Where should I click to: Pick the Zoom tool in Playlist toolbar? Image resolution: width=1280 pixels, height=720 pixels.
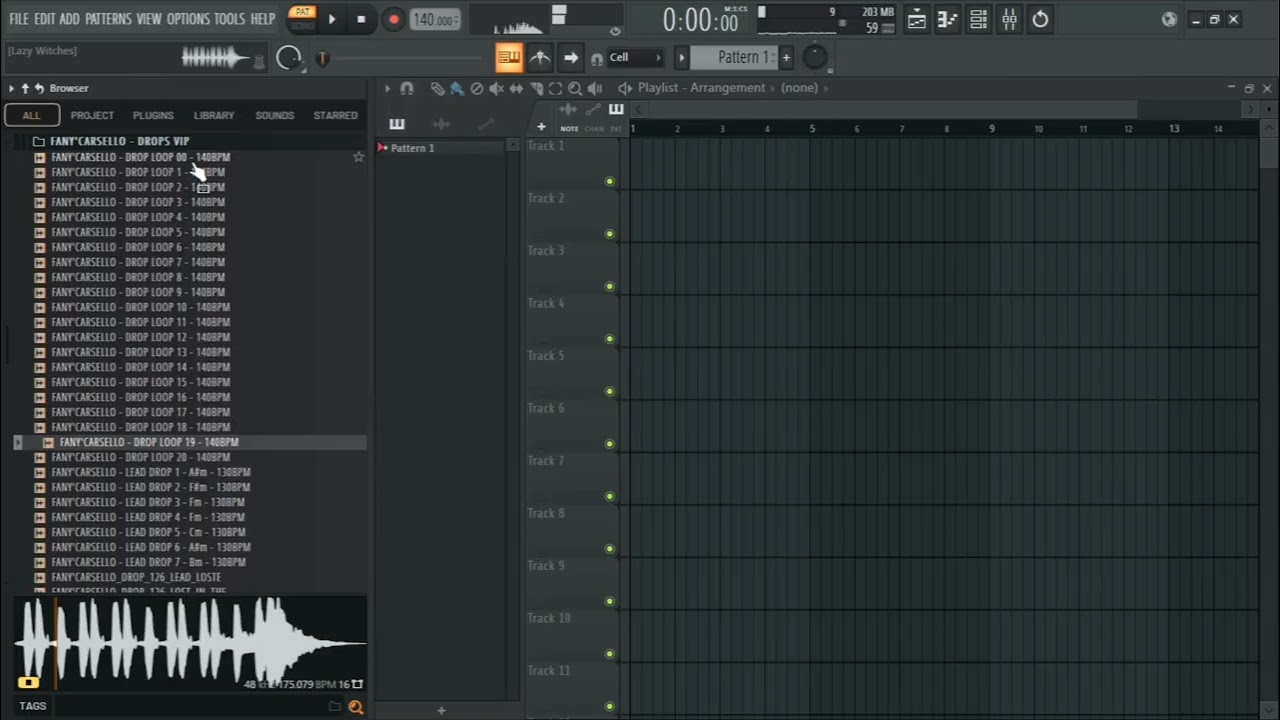pos(575,88)
